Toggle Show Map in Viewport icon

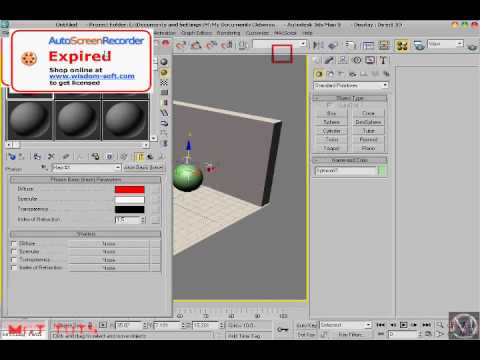(123, 156)
